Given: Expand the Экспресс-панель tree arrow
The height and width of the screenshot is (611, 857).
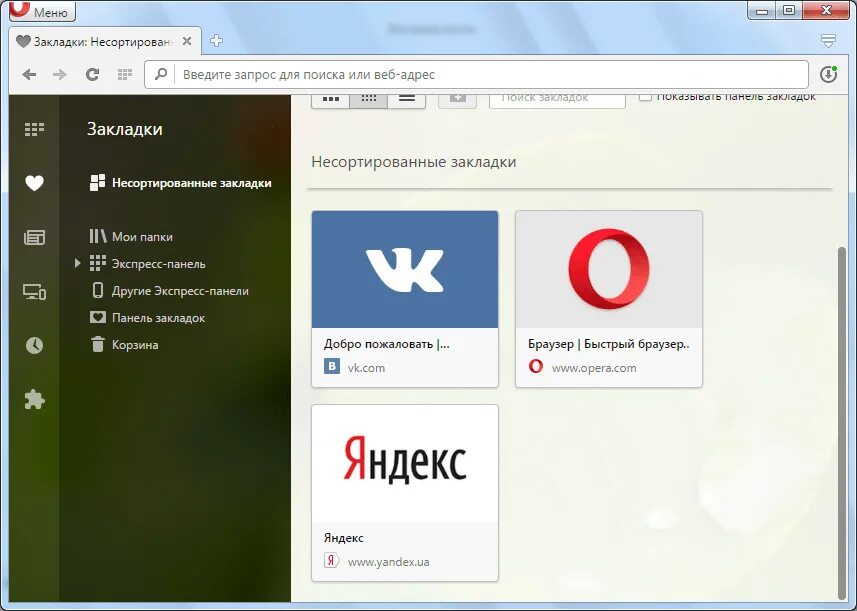Looking at the screenshot, I should coord(78,263).
